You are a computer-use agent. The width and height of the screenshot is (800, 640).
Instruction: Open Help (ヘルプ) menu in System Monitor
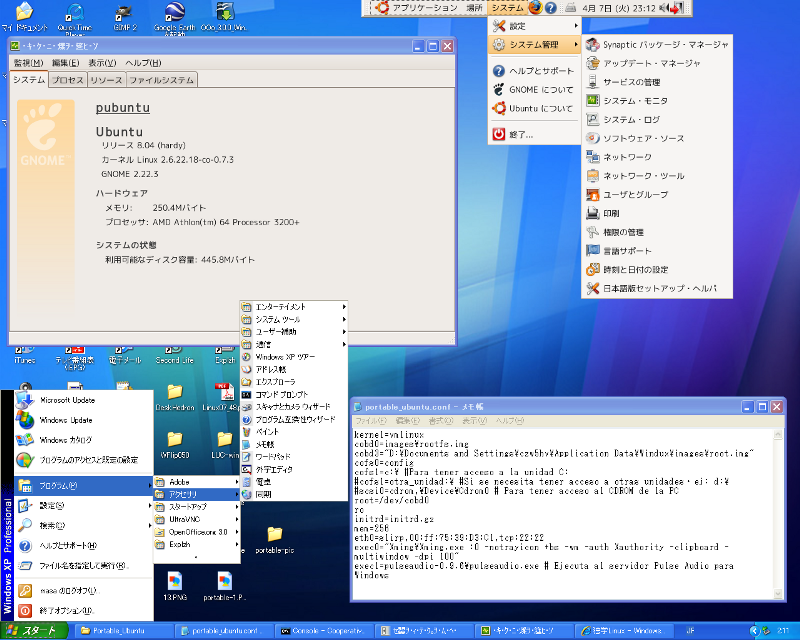click(x=143, y=63)
